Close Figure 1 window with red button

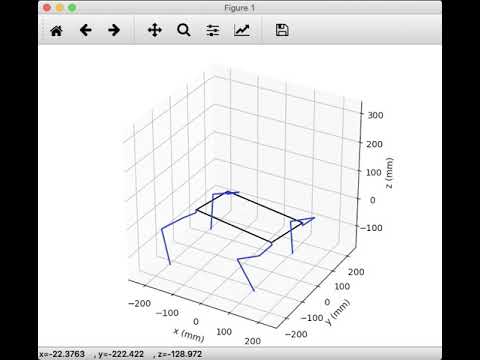click(x=47, y=8)
